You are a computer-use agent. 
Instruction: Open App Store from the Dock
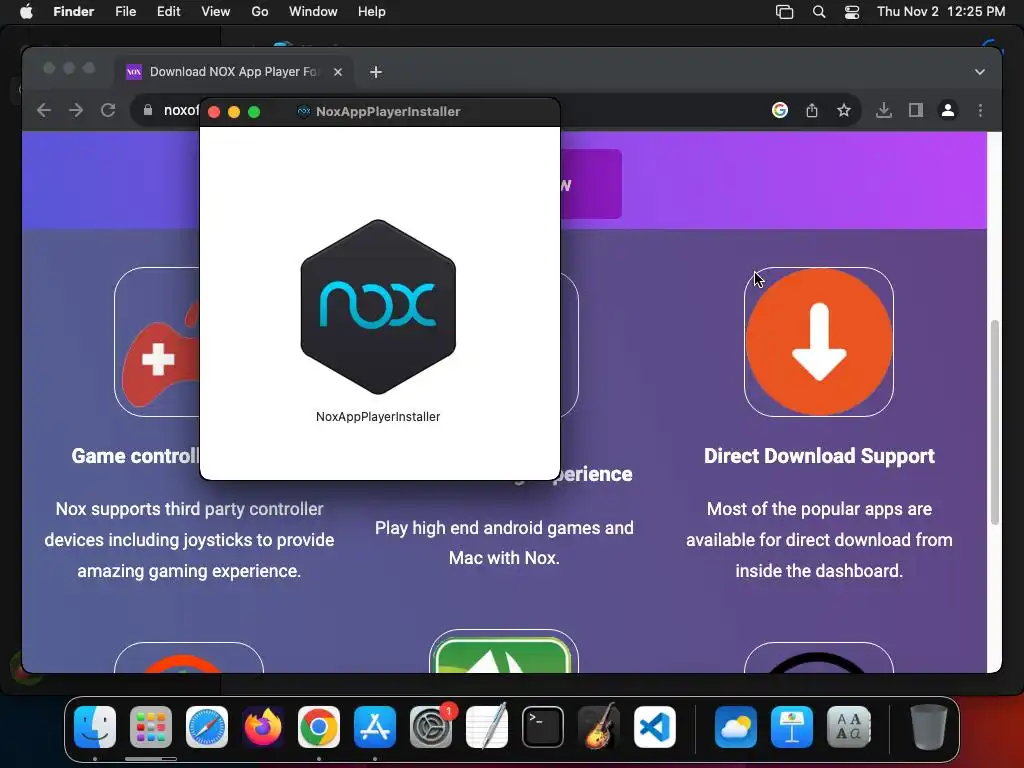pyautogui.click(x=375, y=727)
